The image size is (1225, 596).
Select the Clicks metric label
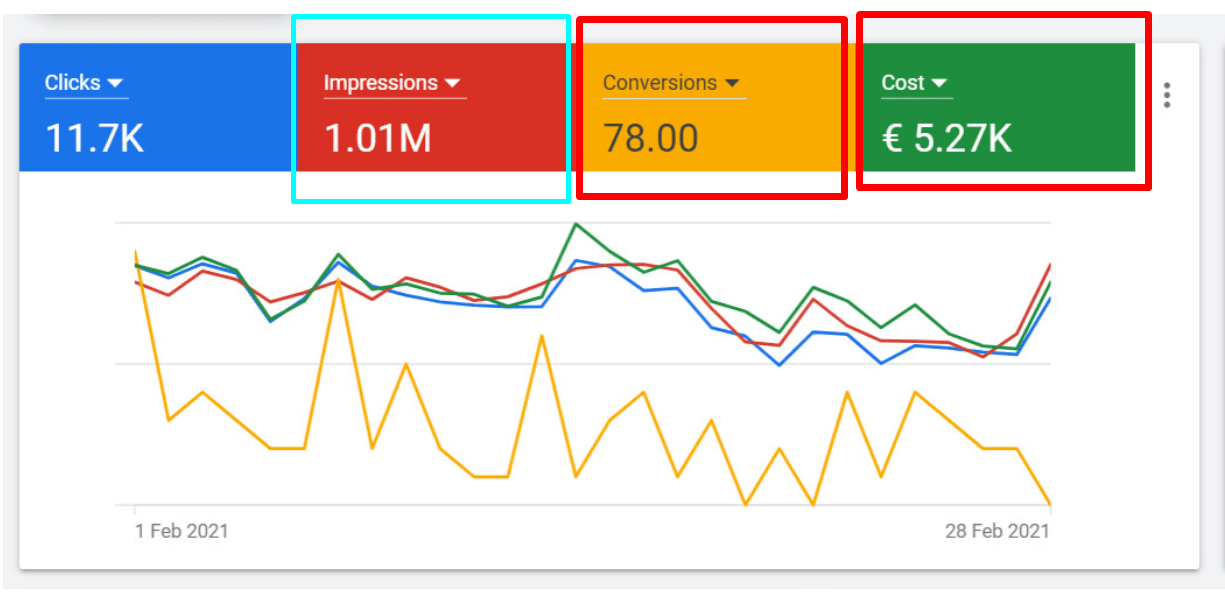point(72,83)
